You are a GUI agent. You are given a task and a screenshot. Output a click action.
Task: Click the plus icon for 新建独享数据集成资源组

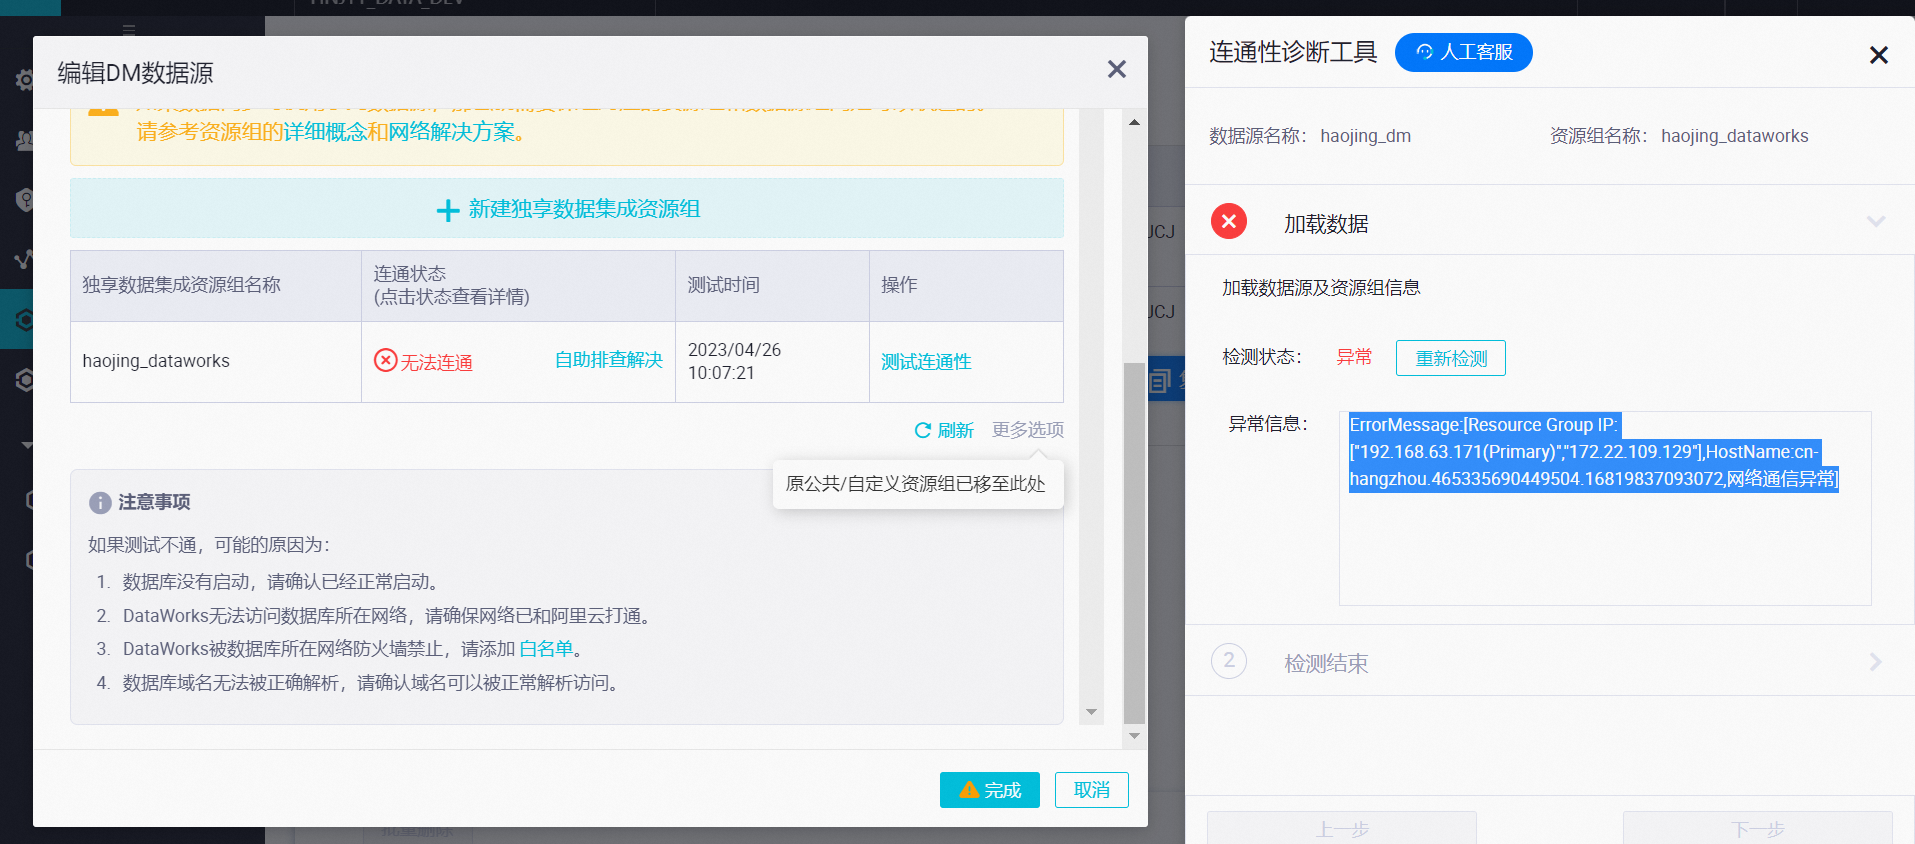(448, 210)
